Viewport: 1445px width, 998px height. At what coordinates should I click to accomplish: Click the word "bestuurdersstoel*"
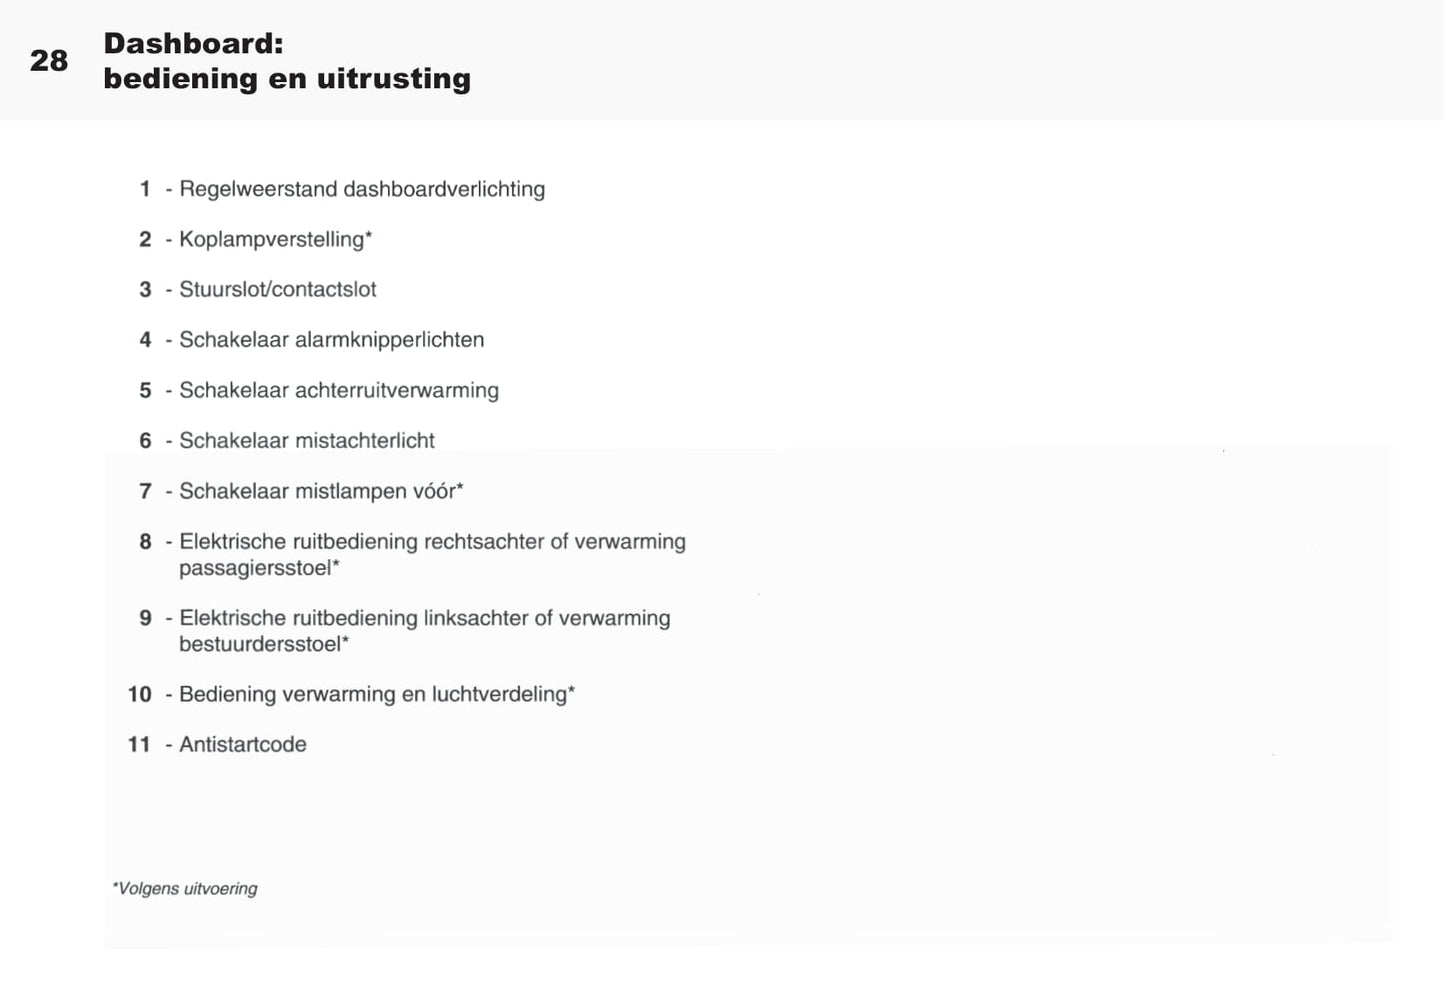pos(263,644)
